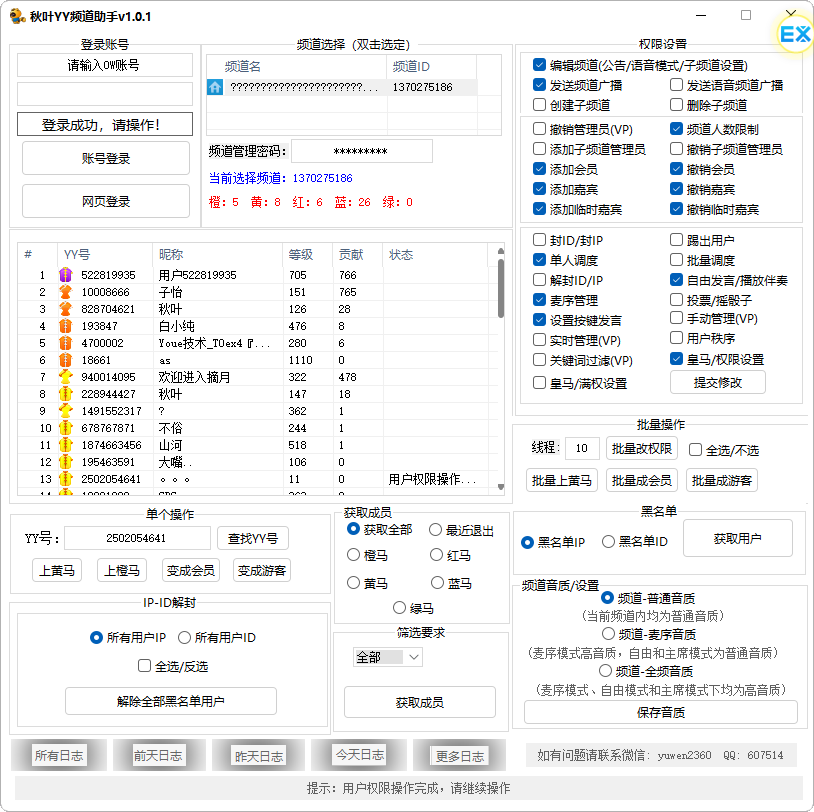
Task: Click 提交修改 in the permissions panel
Action: (x=716, y=382)
